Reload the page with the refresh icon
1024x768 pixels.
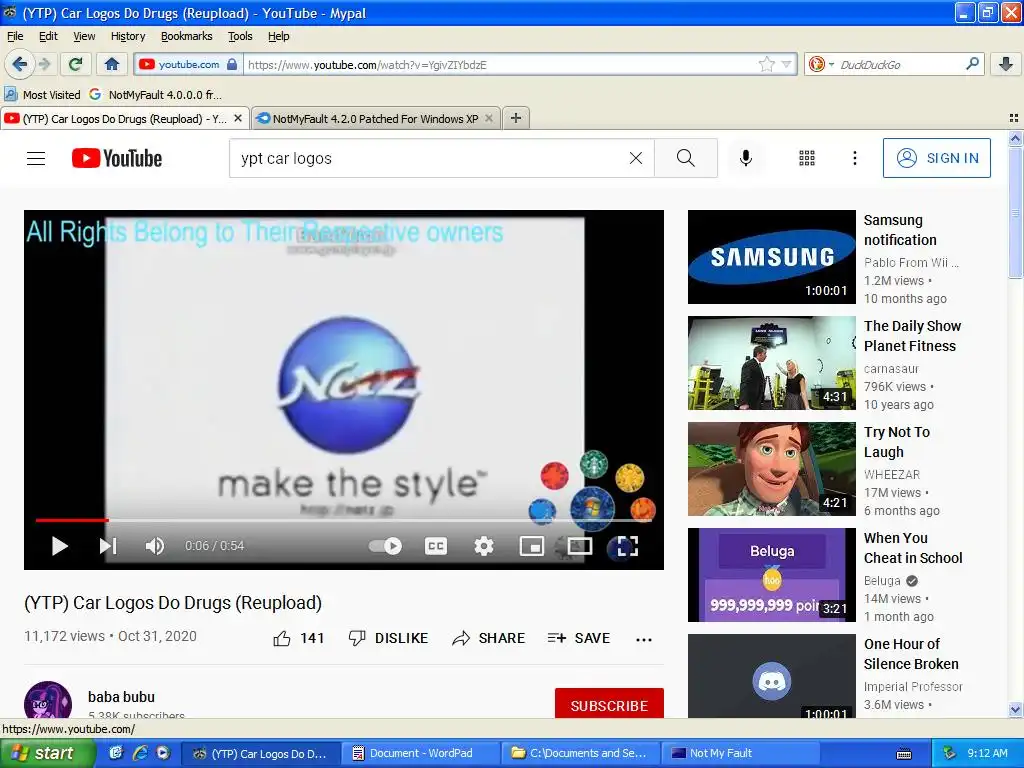coord(75,64)
